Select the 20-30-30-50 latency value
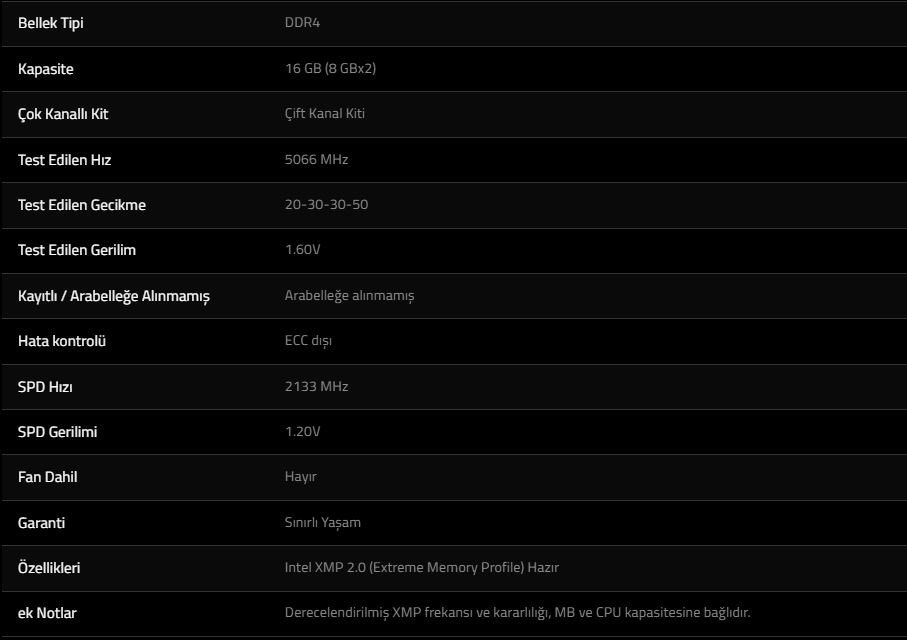This screenshot has height=640, width=907. pyautogui.click(x=326, y=205)
